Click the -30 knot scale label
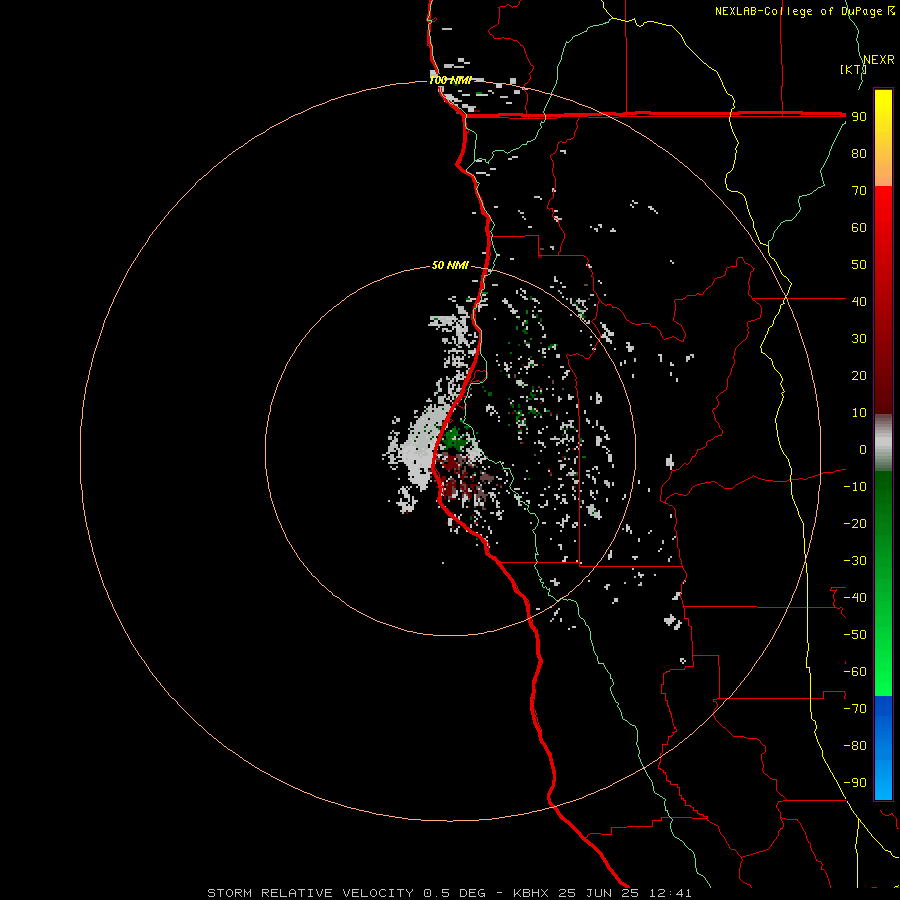This screenshot has height=900, width=900. pyautogui.click(x=855, y=561)
